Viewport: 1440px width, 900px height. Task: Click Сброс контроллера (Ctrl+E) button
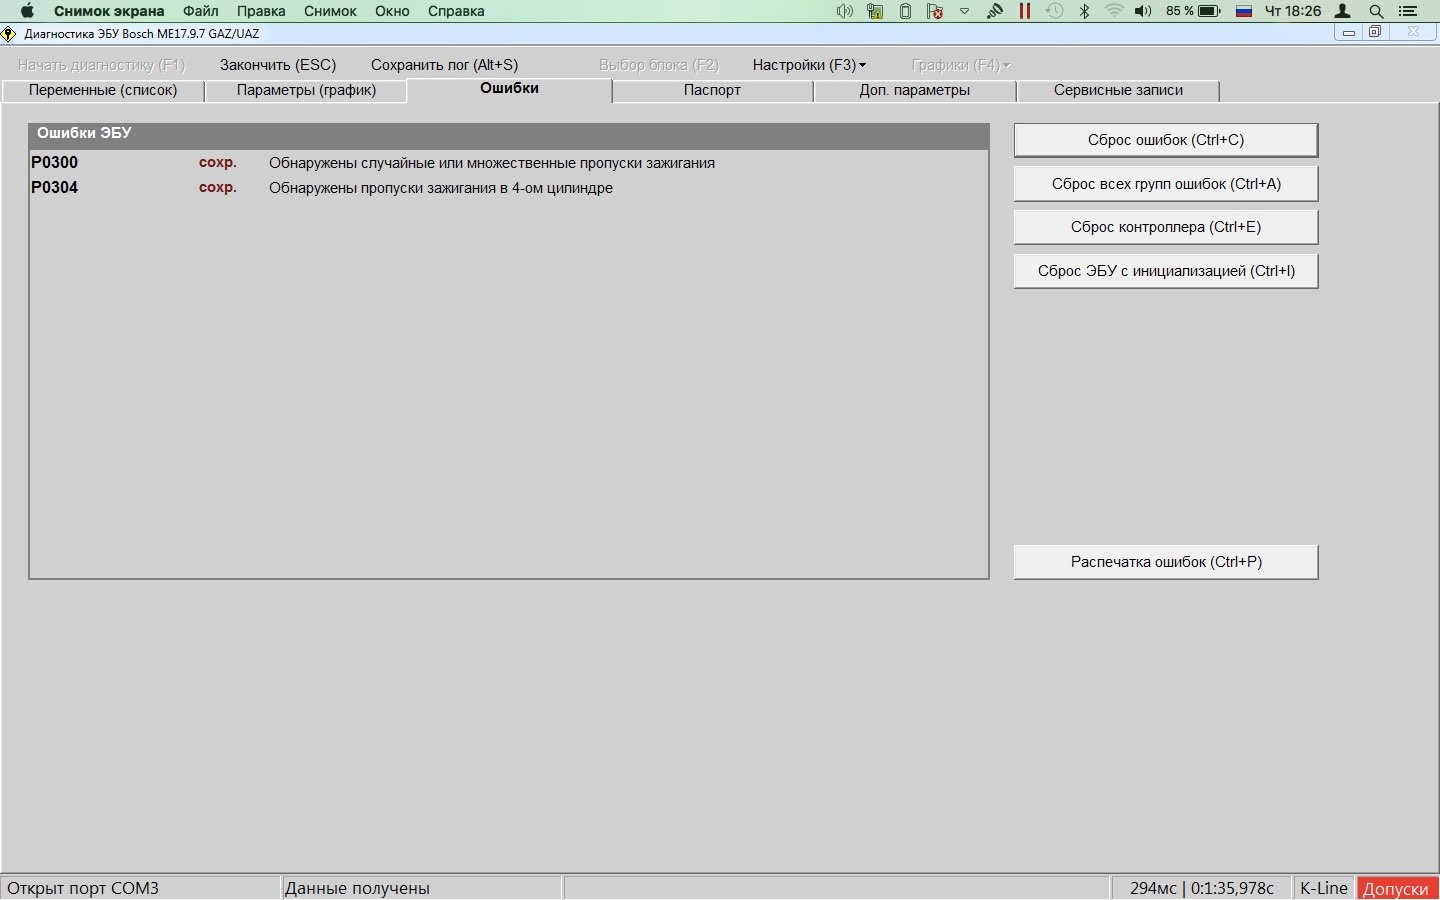[x=1166, y=227]
